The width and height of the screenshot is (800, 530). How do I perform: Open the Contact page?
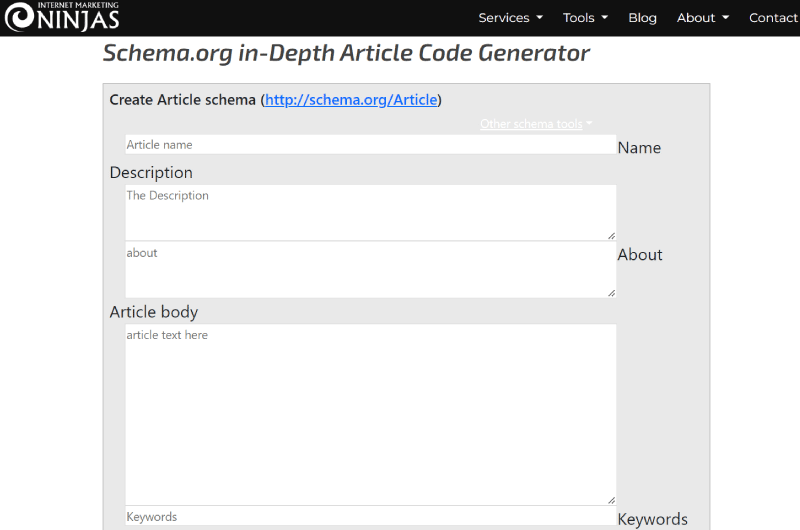773,18
